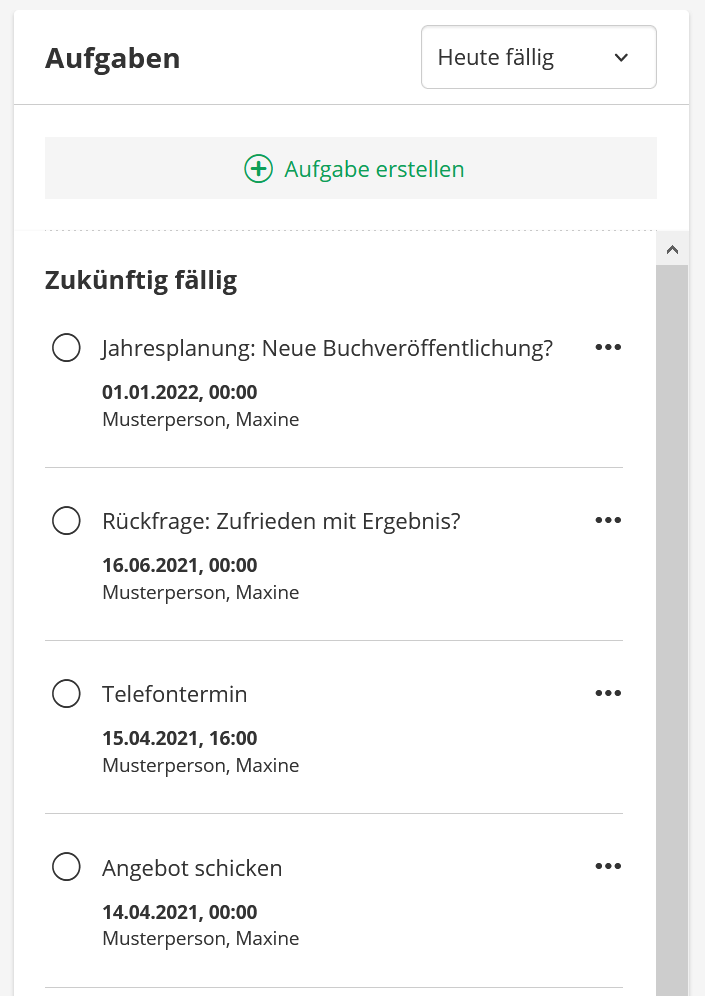Click the 'Aufgabe erstellen' button text
This screenshot has width=705, height=996.
(374, 169)
